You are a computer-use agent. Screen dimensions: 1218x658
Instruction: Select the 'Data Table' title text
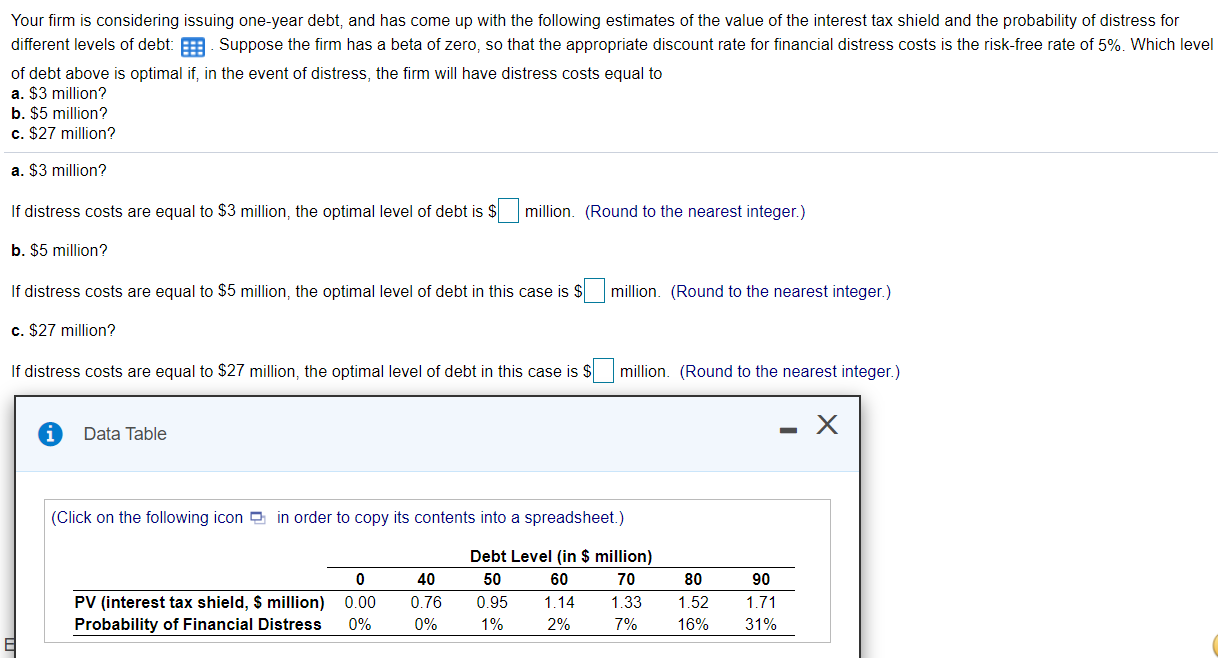(x=125, y=434)
